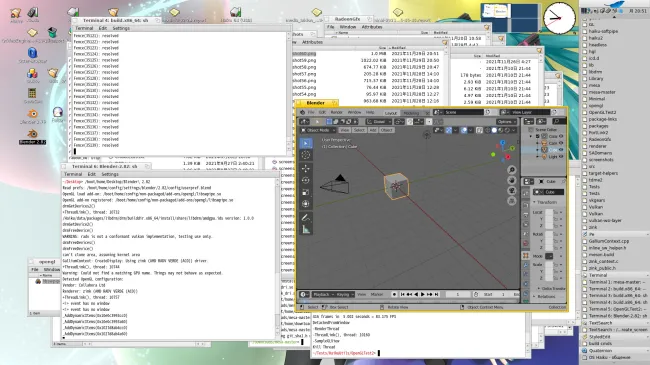Pick the Scale tool in viewport toolbar
The image size is (650, 365).
tap(306, 192)
